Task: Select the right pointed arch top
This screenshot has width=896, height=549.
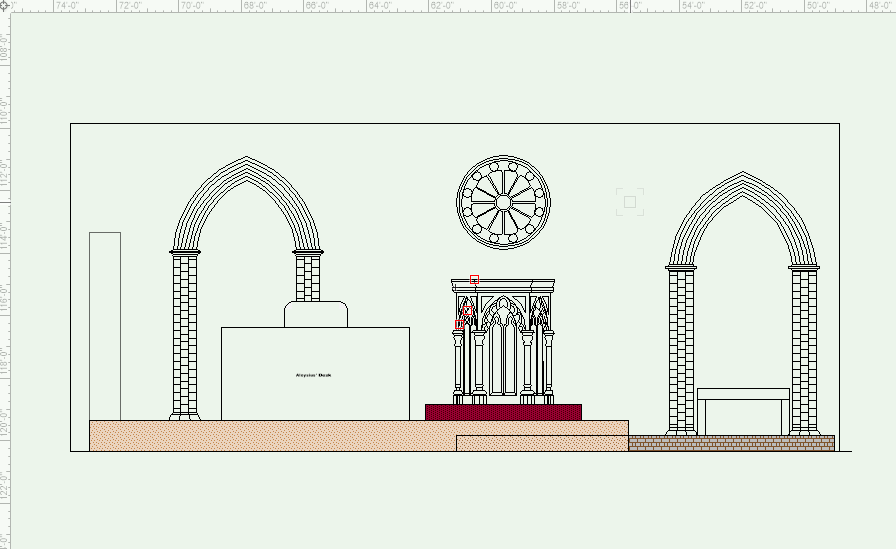Action: 743,219
